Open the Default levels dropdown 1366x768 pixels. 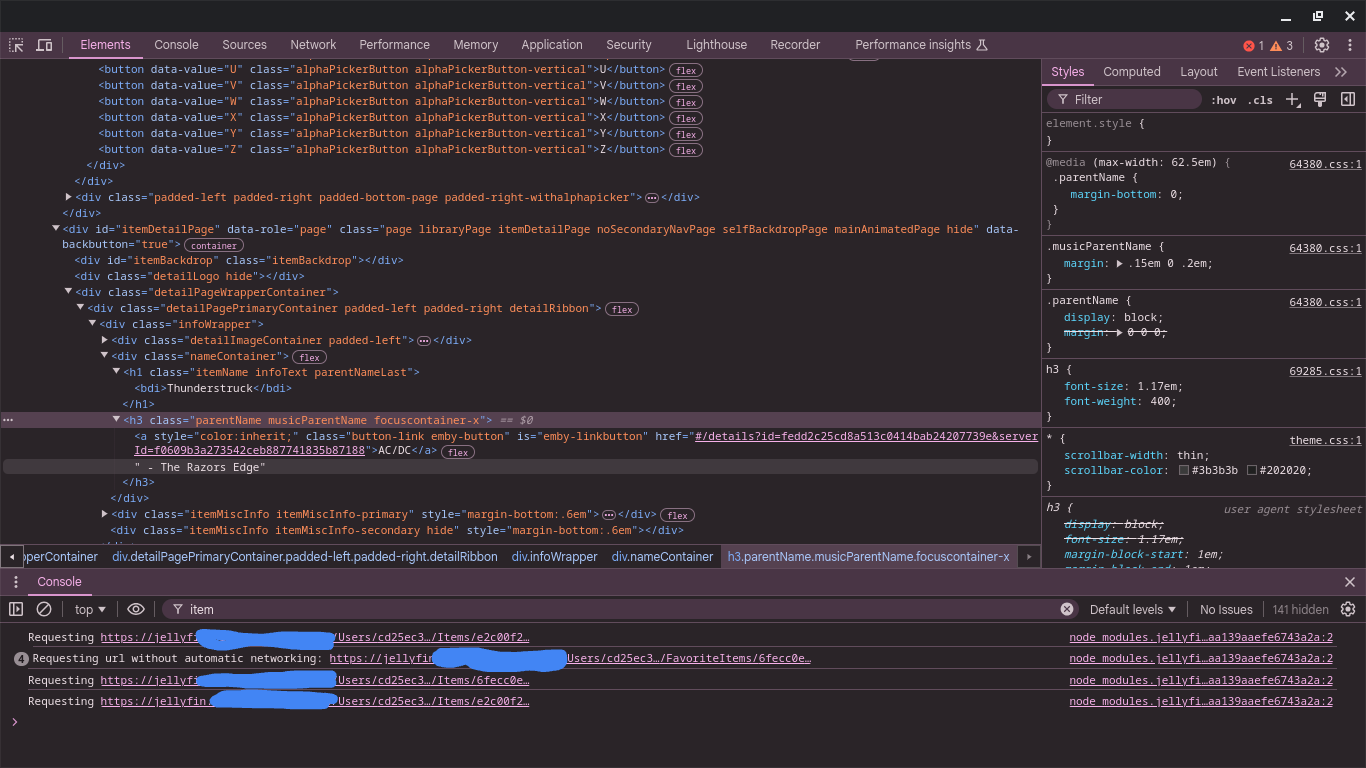(x=1132, y=609)
